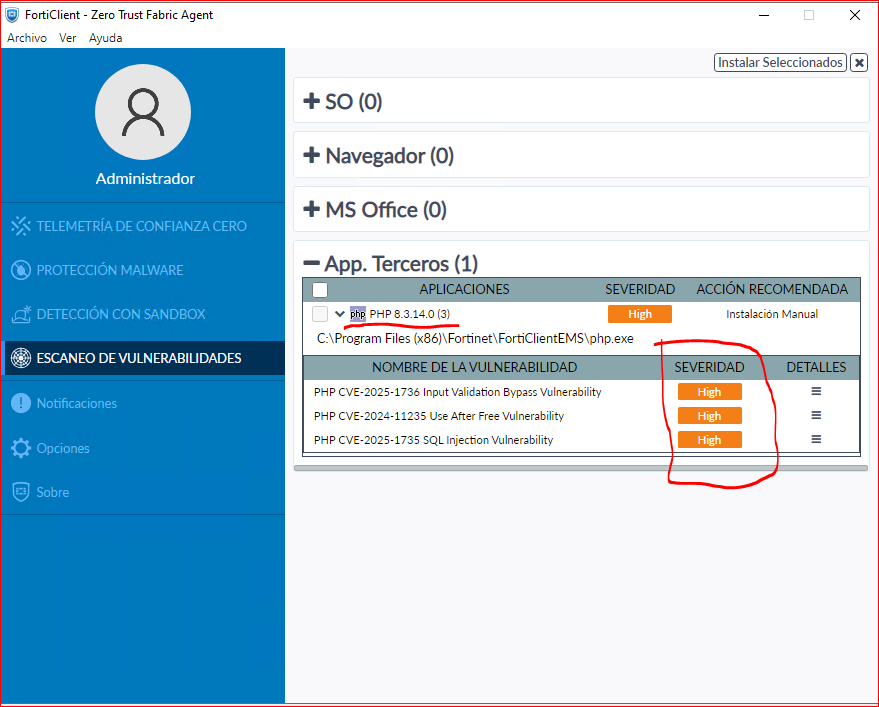This screenshot has height=707, width=879.
Task: Open the Ver menu
Action: coord(67,38)
